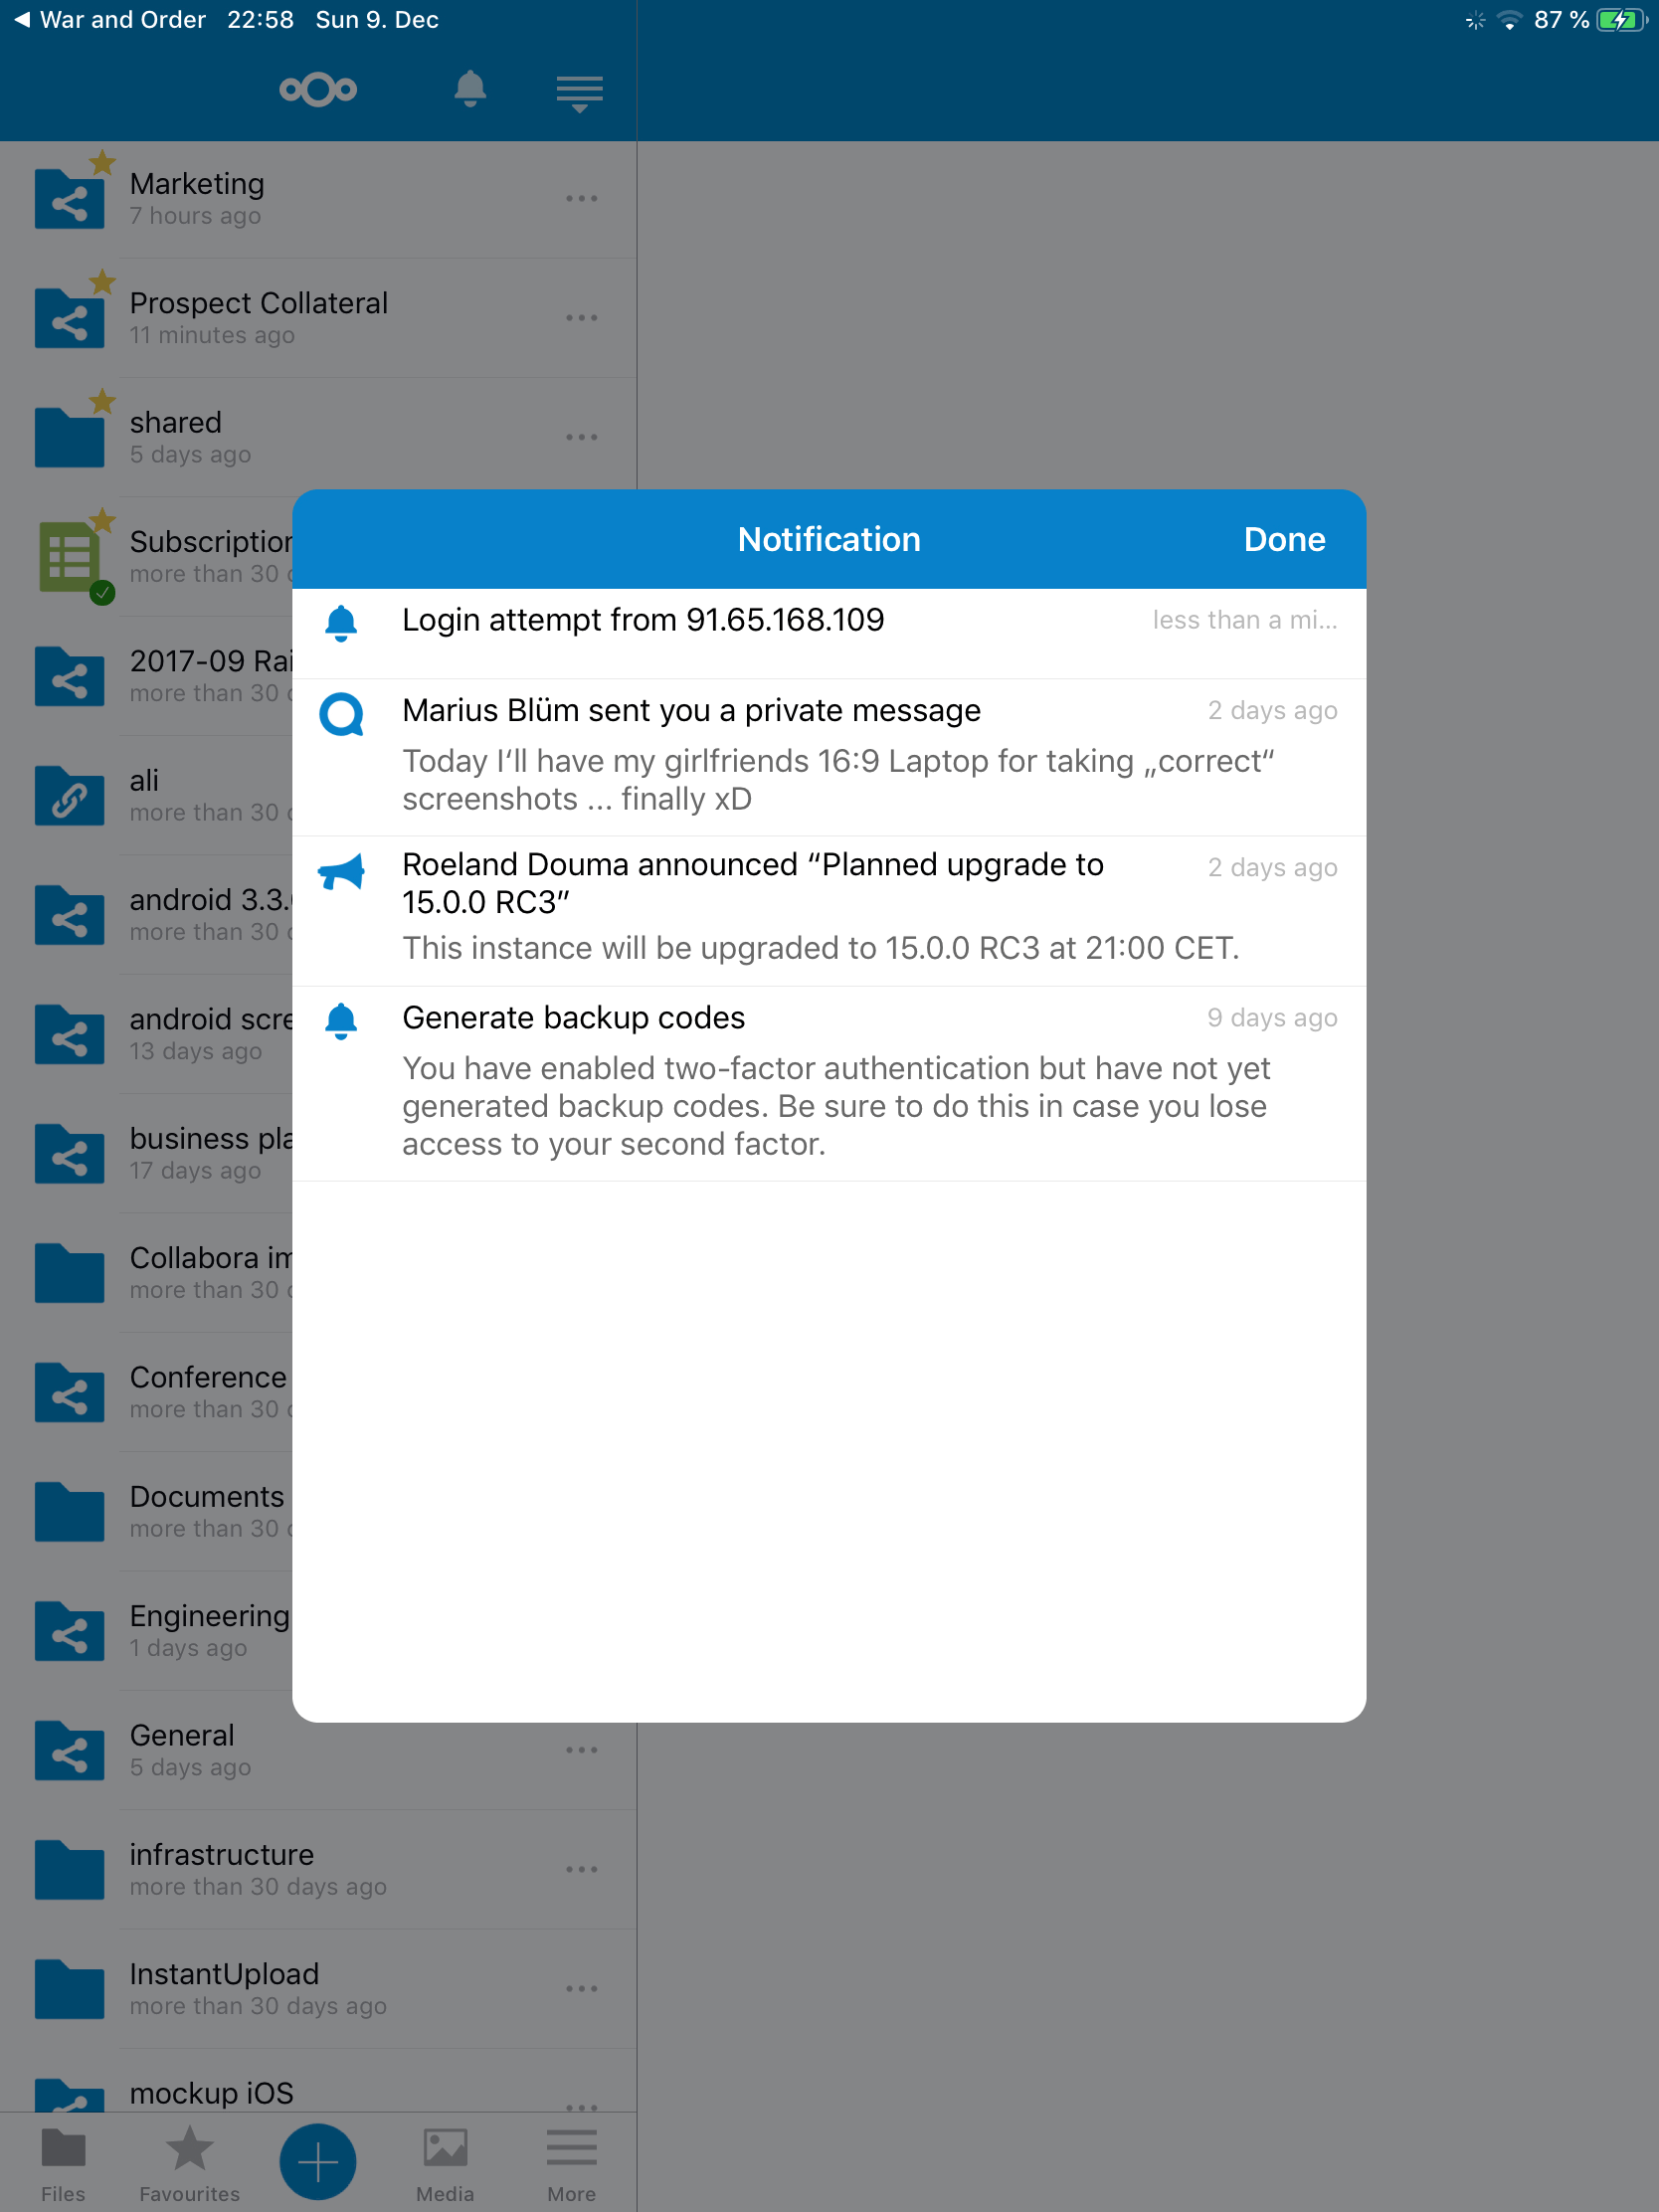Screen dimensions: 1659x2212
Task: Show more options for InstantUpload folder
Action: (581, 1989)
